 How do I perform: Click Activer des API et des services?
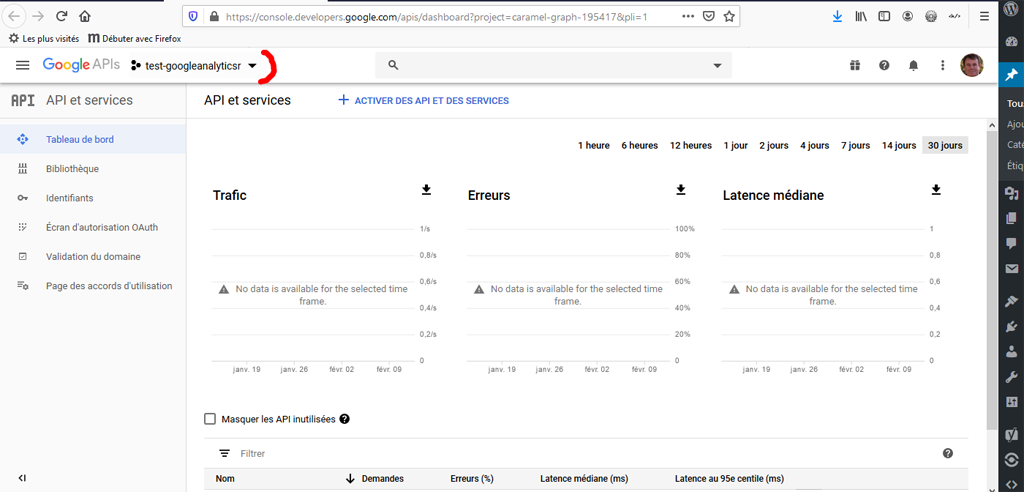423,101
